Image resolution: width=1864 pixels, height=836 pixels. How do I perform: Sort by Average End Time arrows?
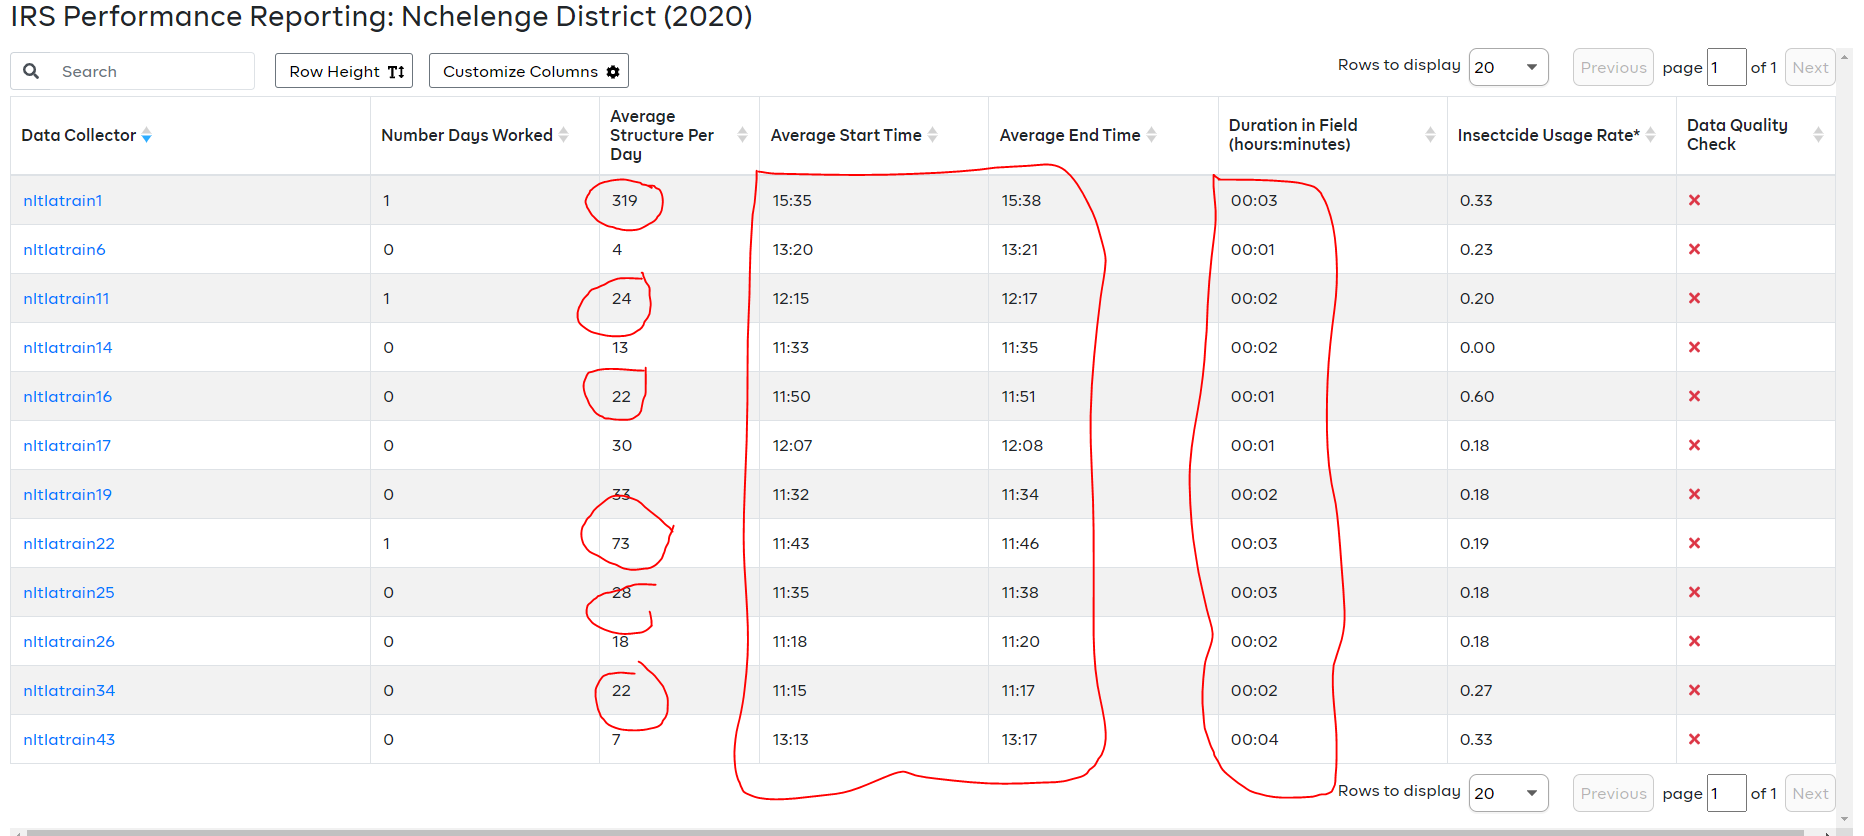pyautogui.click(x=1152, y=135)
